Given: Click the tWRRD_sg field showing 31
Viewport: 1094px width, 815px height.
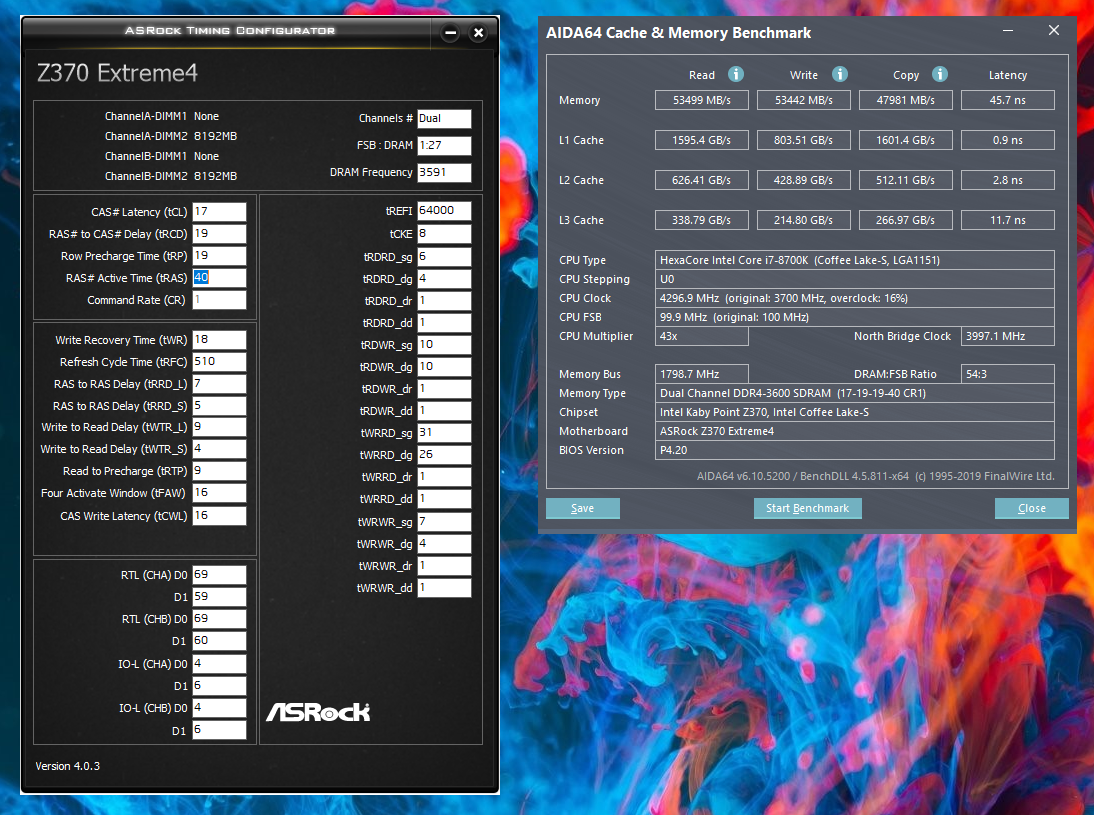Looking at the screenshot, I should (444, 433).
